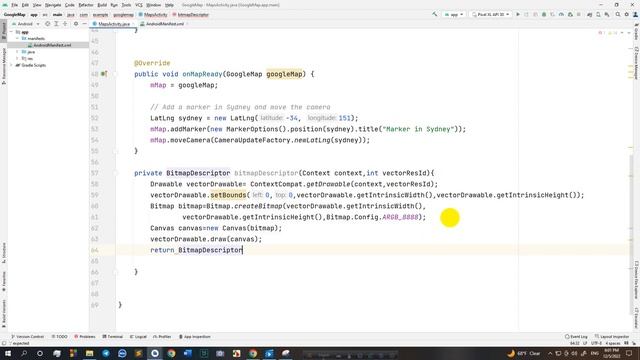Image resolution: width=640 pixels, height=360 pixels.
Task: Collapse the manifests folder node
Action: point(18,38)
